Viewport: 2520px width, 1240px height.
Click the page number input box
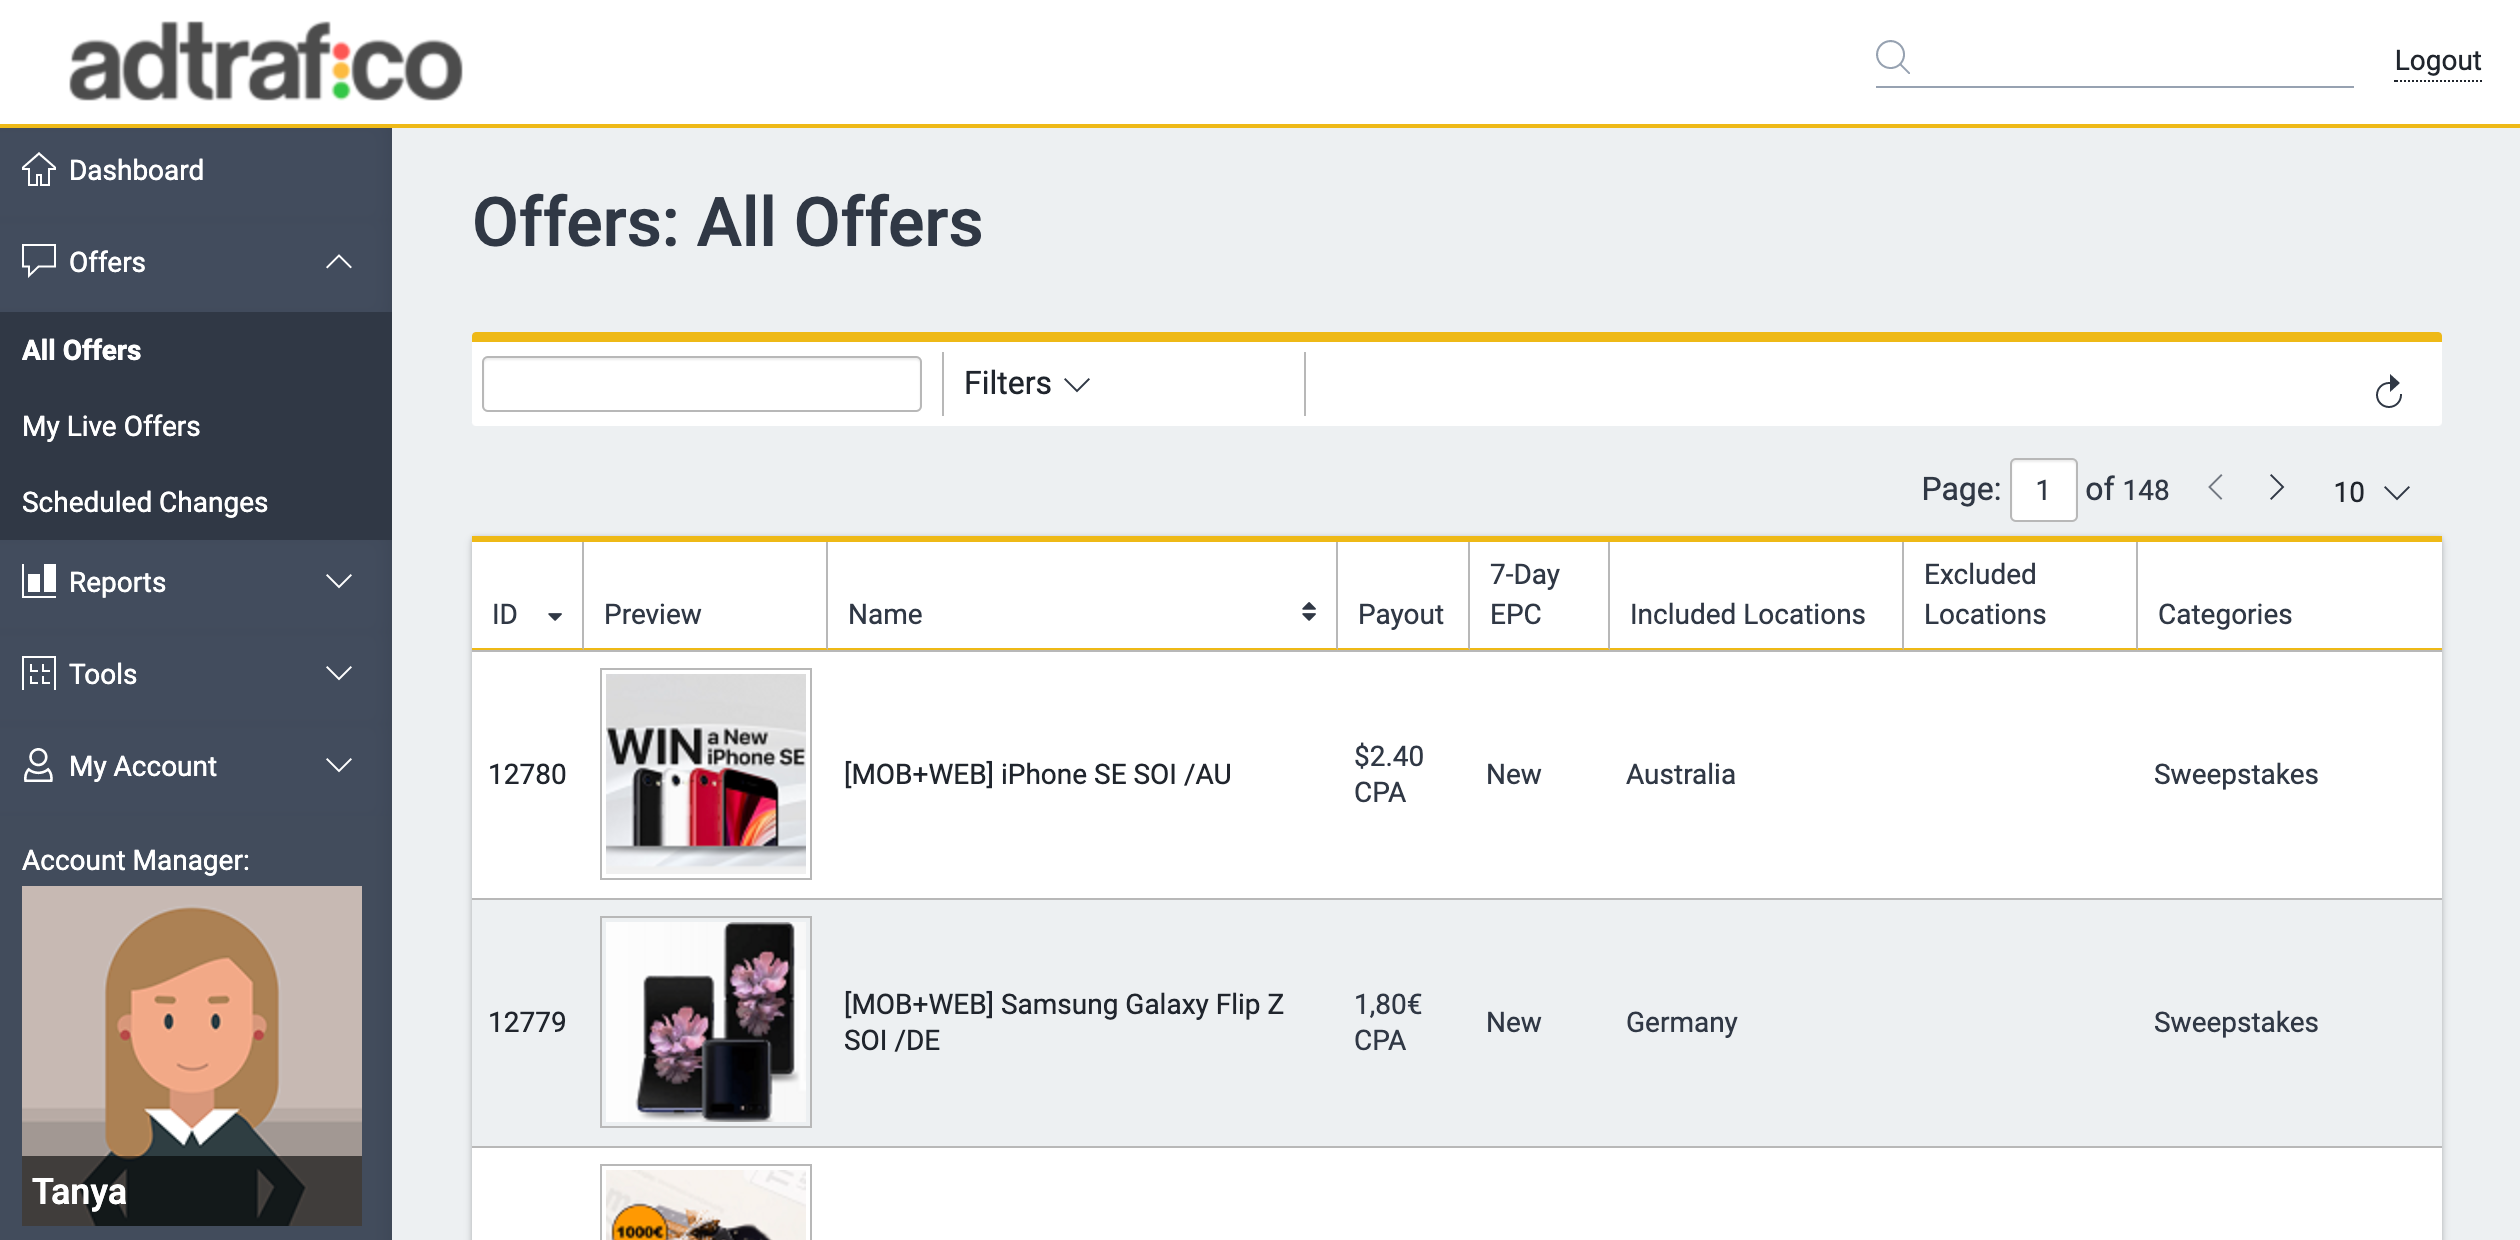click(x=2043, y=490)
